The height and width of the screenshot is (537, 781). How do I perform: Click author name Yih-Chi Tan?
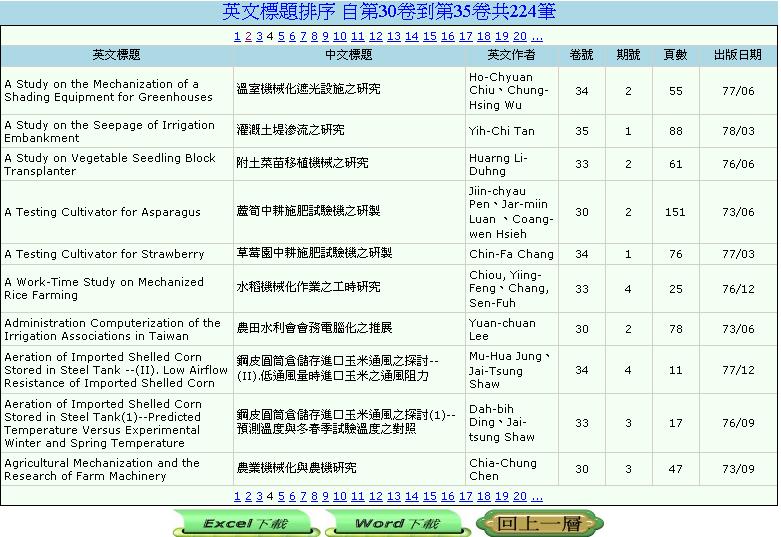(502, 131)
